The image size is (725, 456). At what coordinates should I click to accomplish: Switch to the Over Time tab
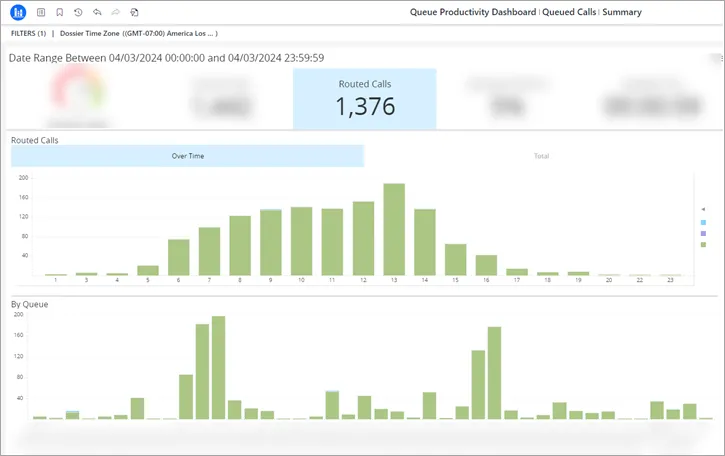[x=188, y=156]
